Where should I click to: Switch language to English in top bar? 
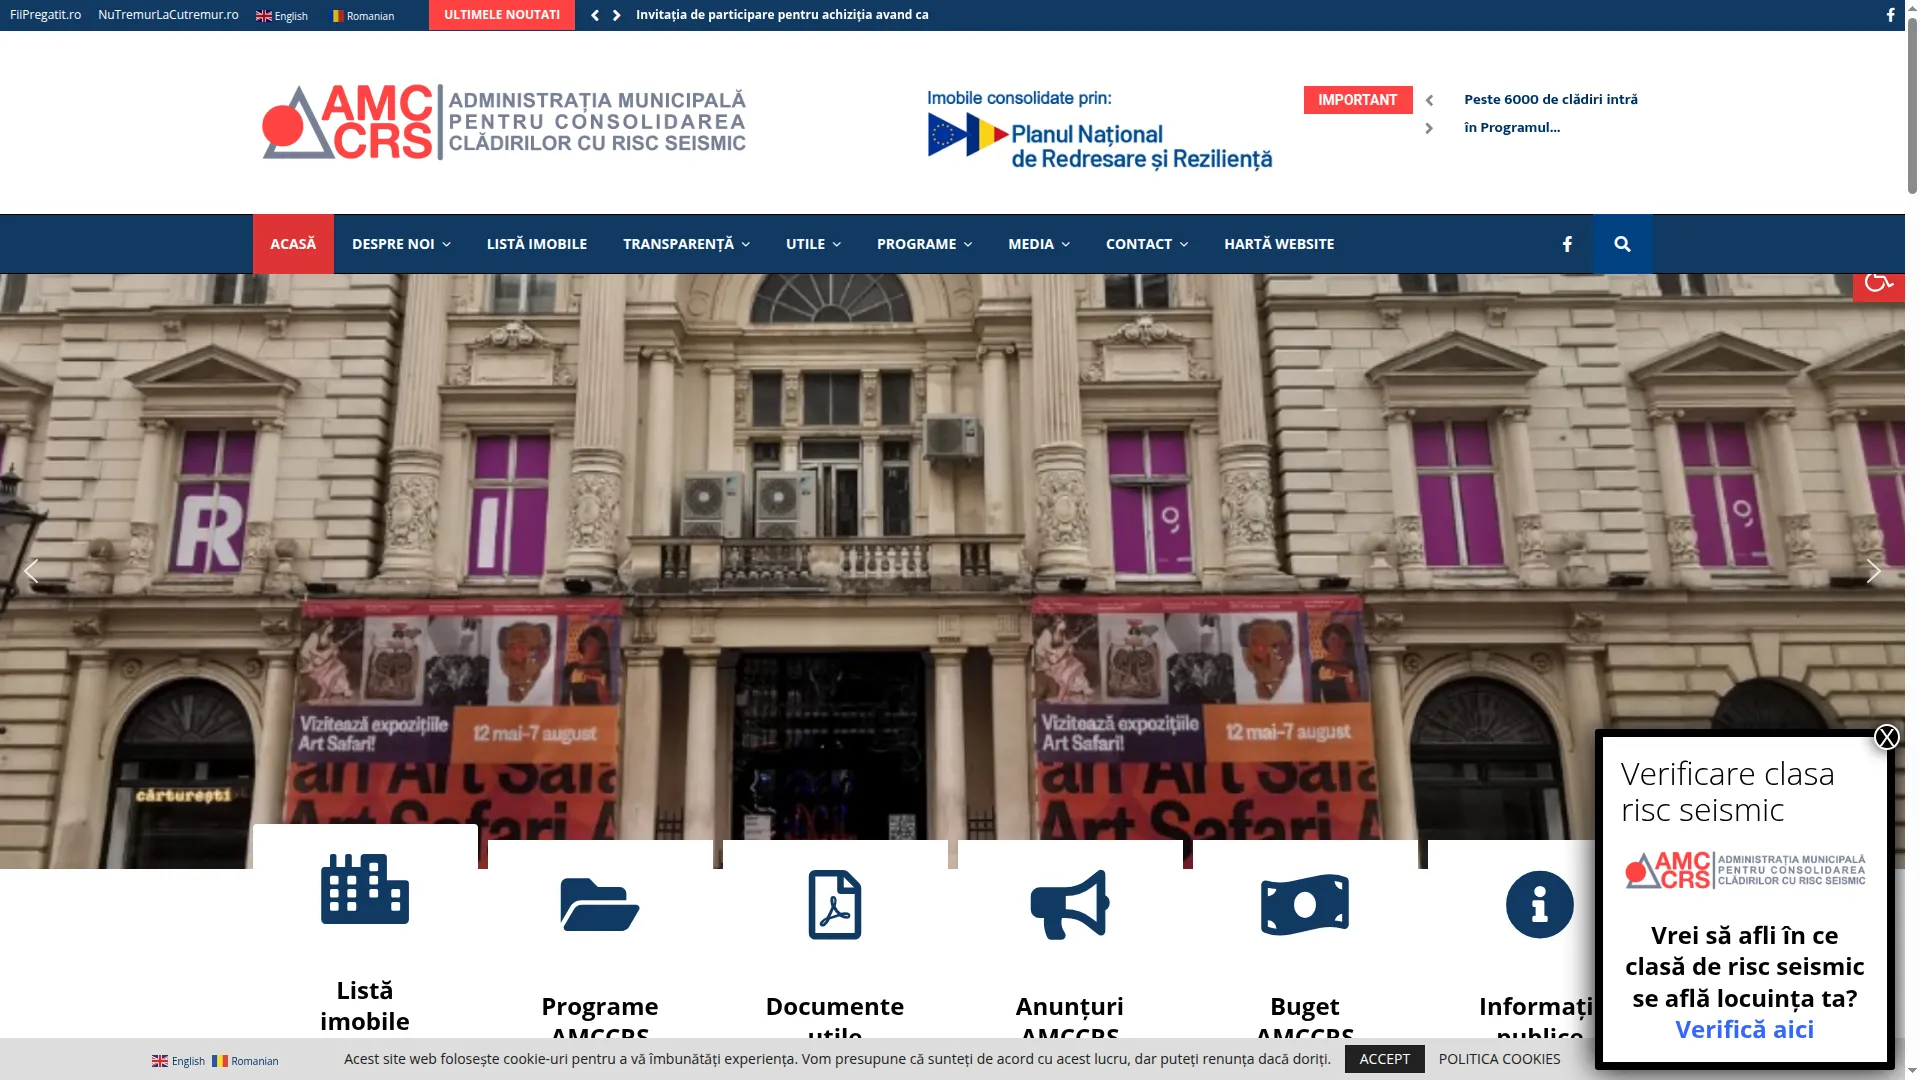coord(282,16)
